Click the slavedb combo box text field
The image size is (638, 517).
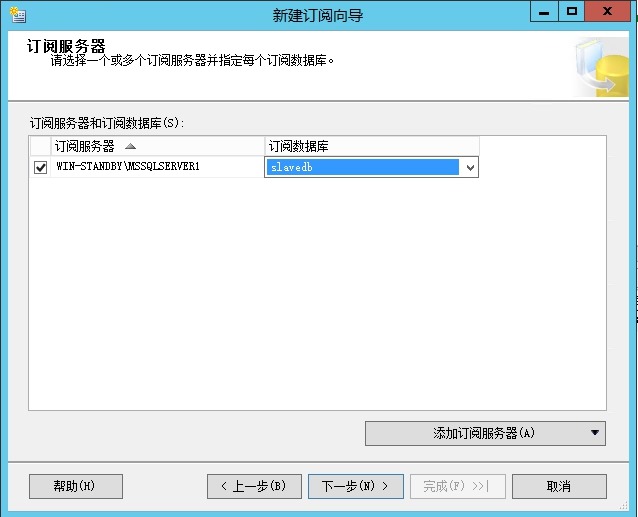[362, 168]
